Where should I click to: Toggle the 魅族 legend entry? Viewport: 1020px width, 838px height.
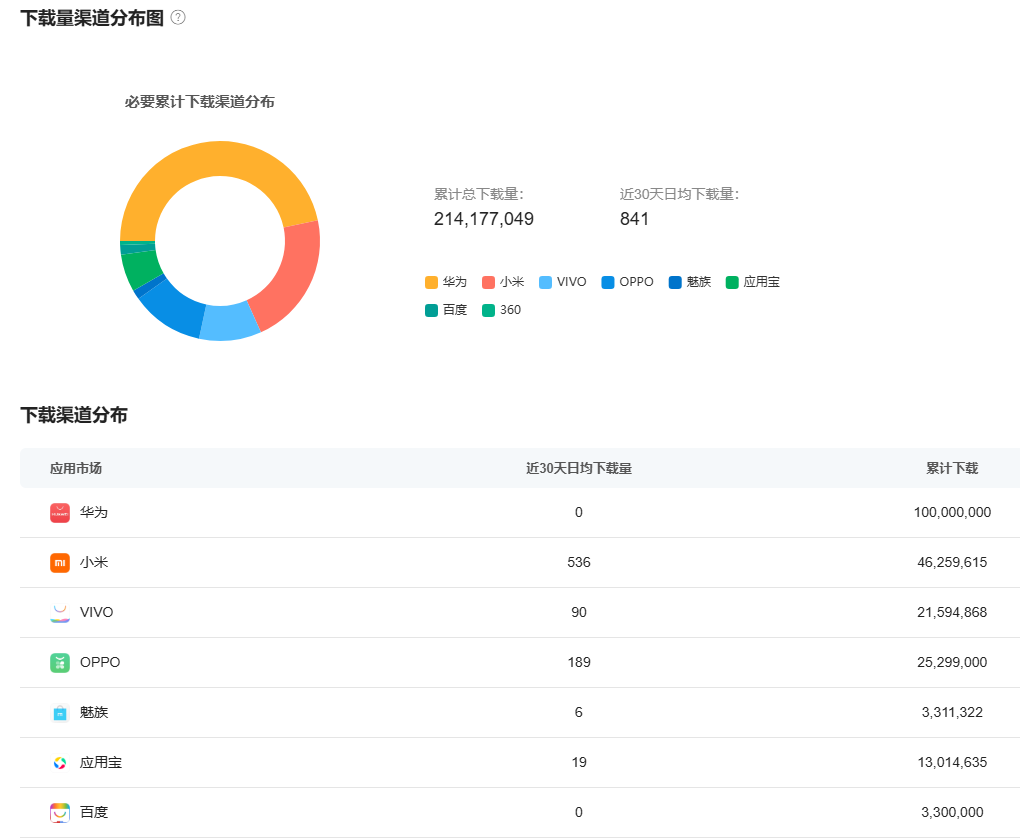(690, 281)
